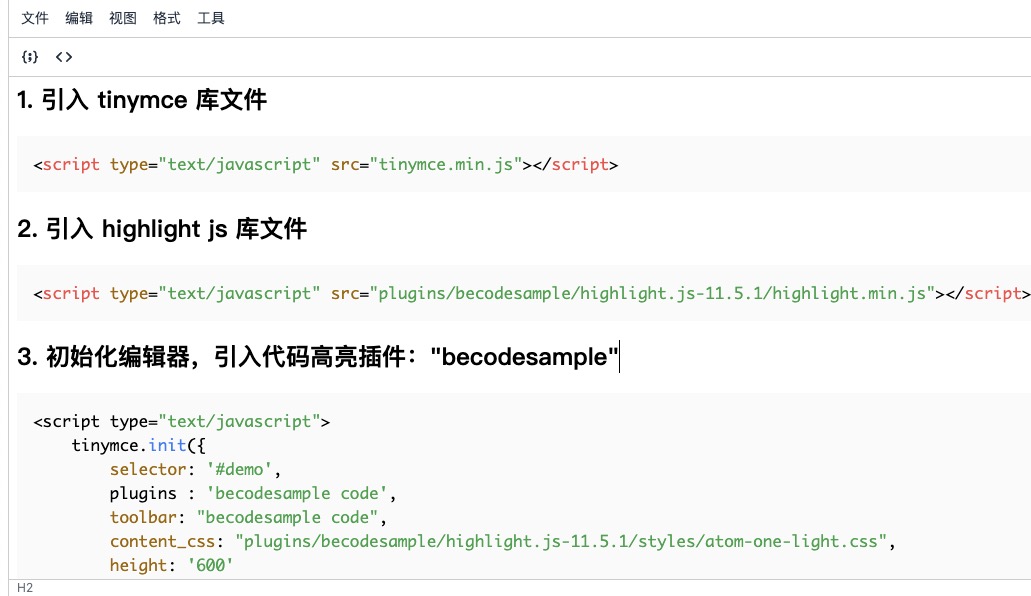
Task: Open source code view with <> icon
Action: pyautogui.click(x=63, y=57)
